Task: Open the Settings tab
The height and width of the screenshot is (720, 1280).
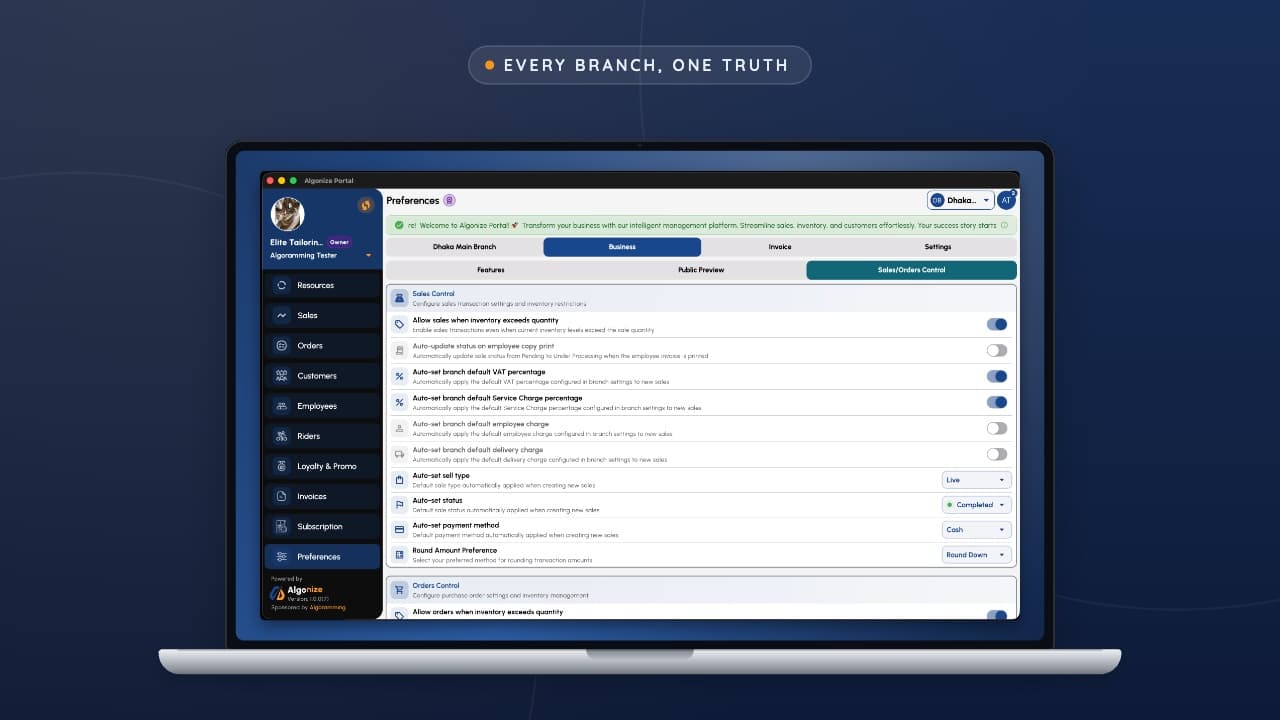Action: [938, 247]
